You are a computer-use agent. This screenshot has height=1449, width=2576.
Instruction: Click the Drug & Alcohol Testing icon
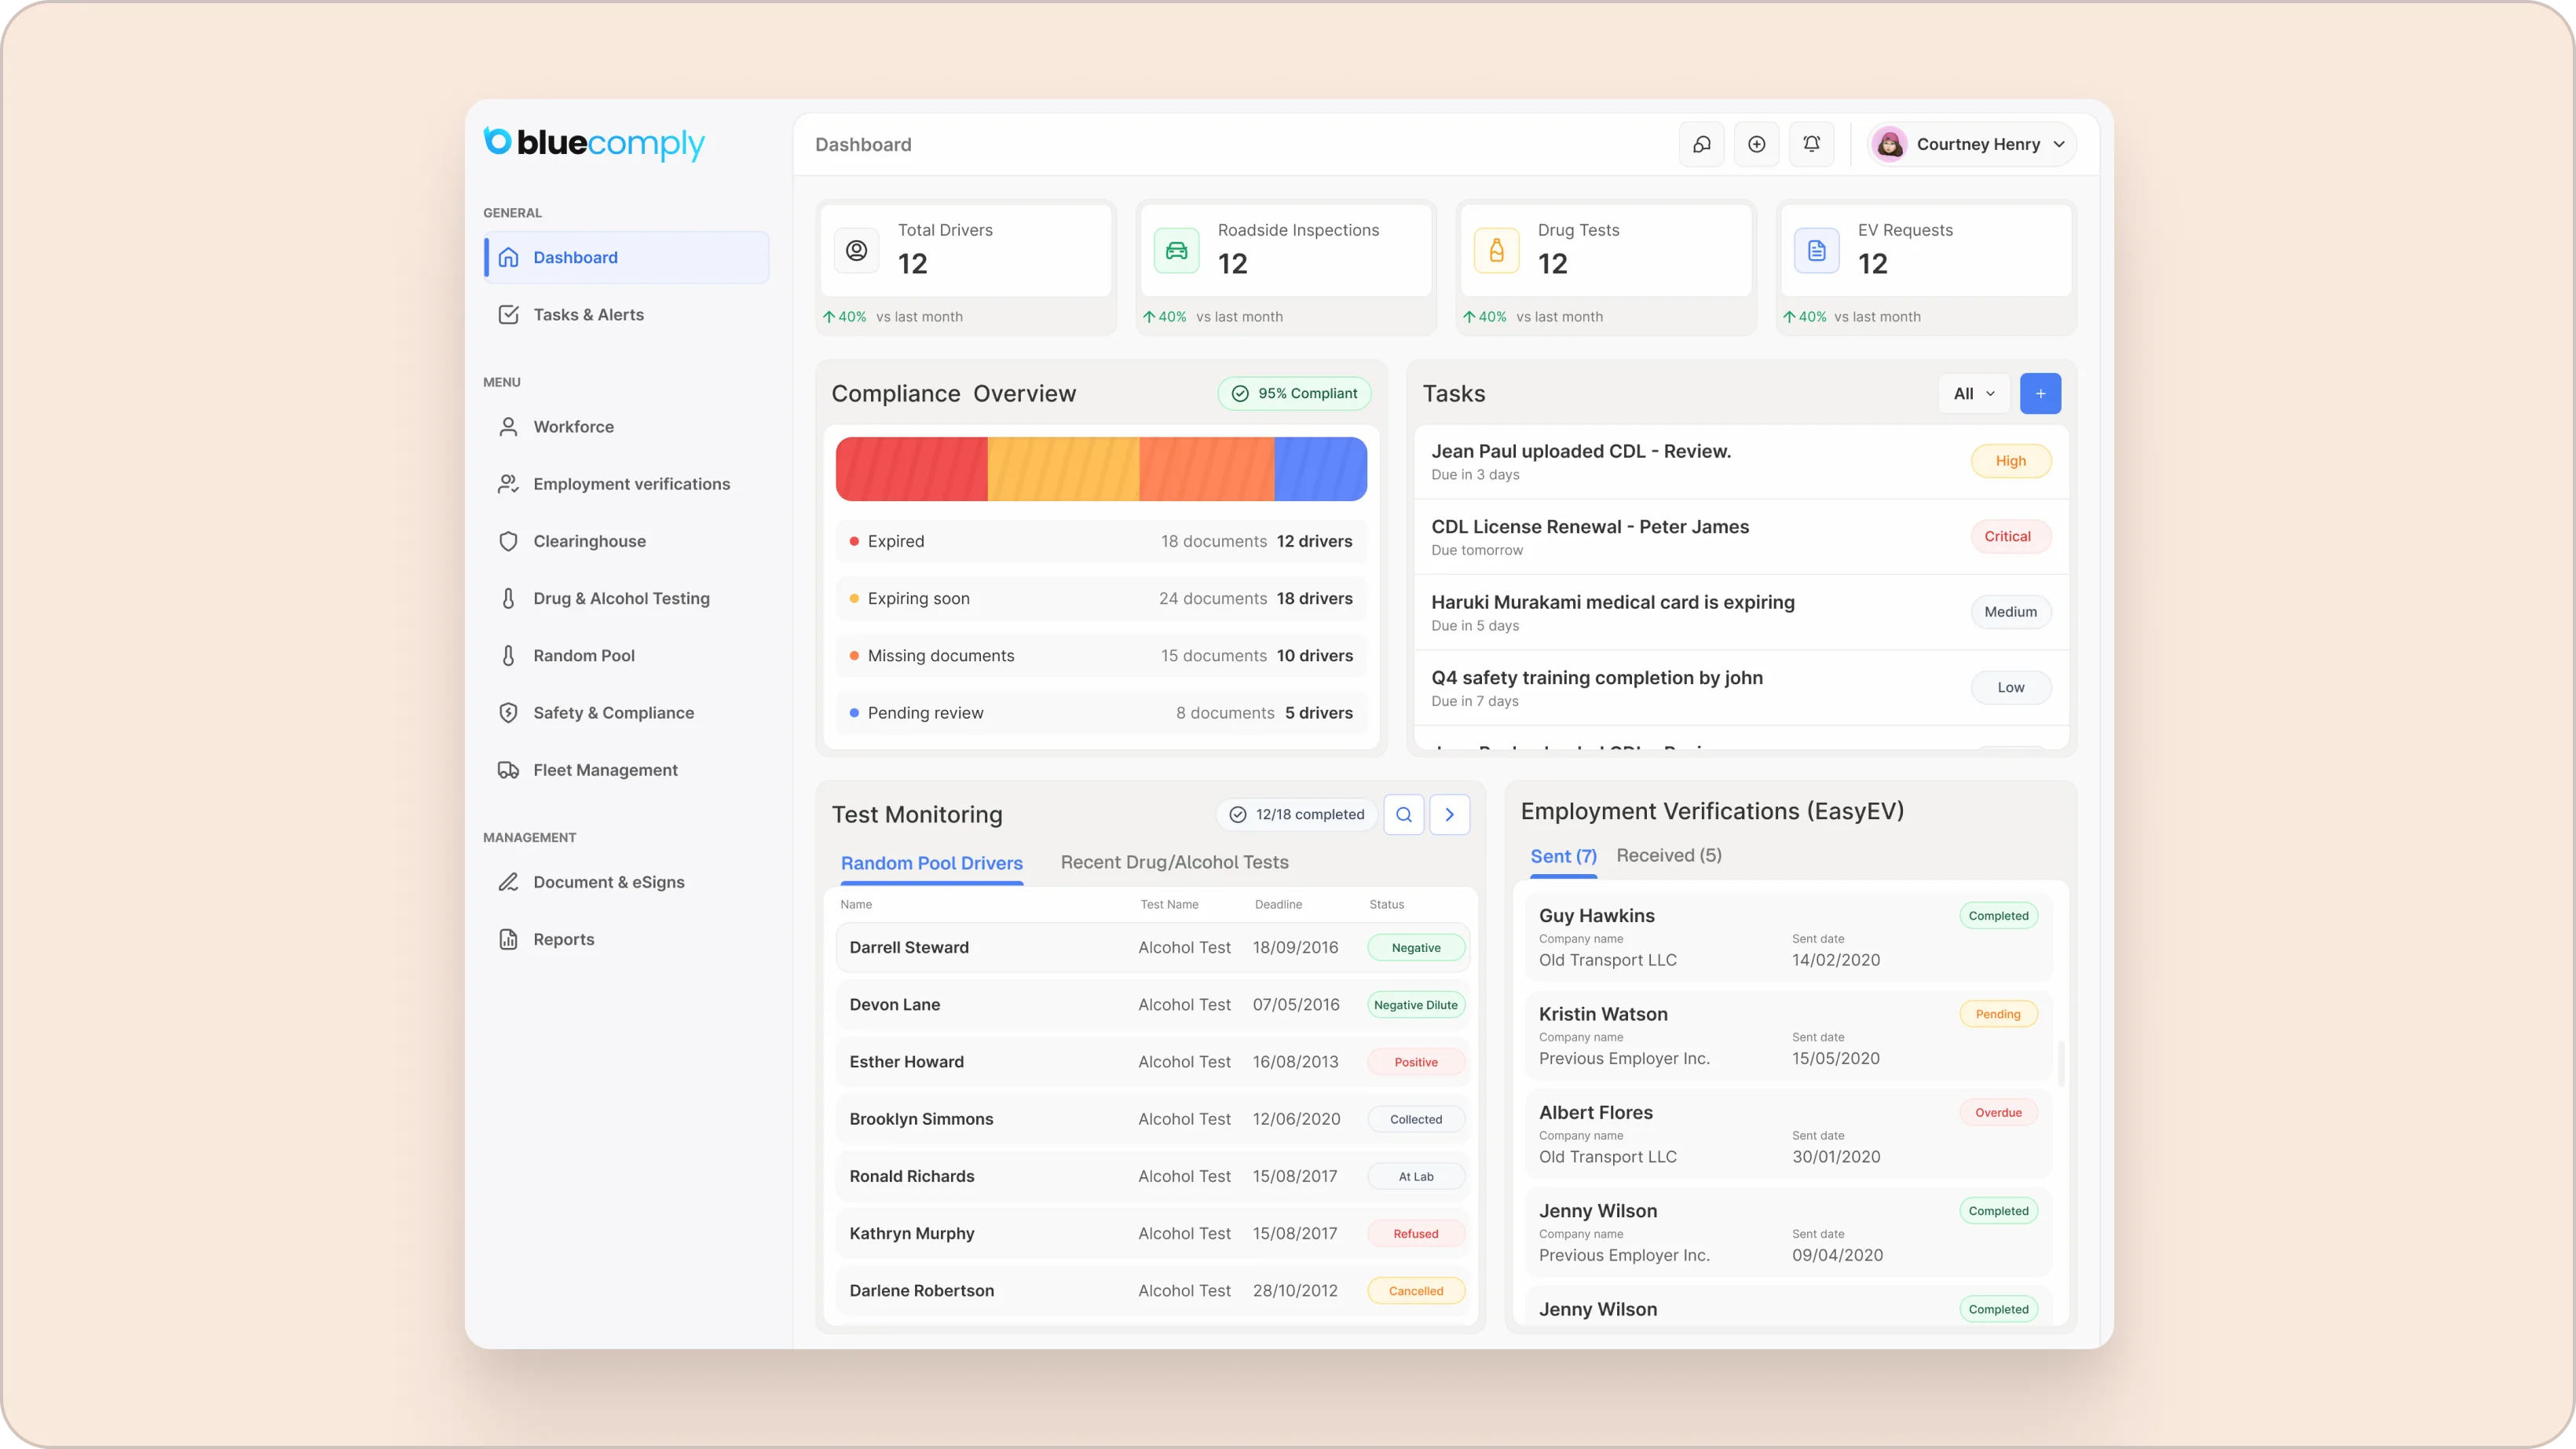tap(508, 598)
